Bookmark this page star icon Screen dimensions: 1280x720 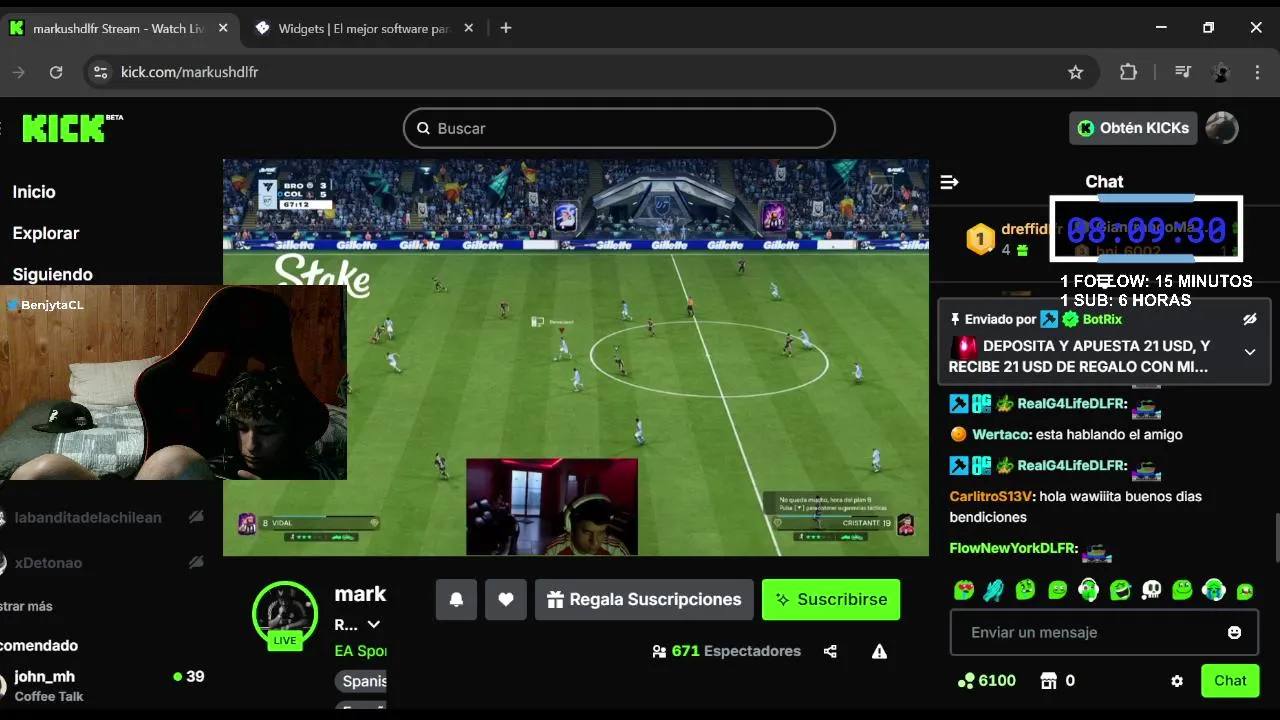point(1076,72)
